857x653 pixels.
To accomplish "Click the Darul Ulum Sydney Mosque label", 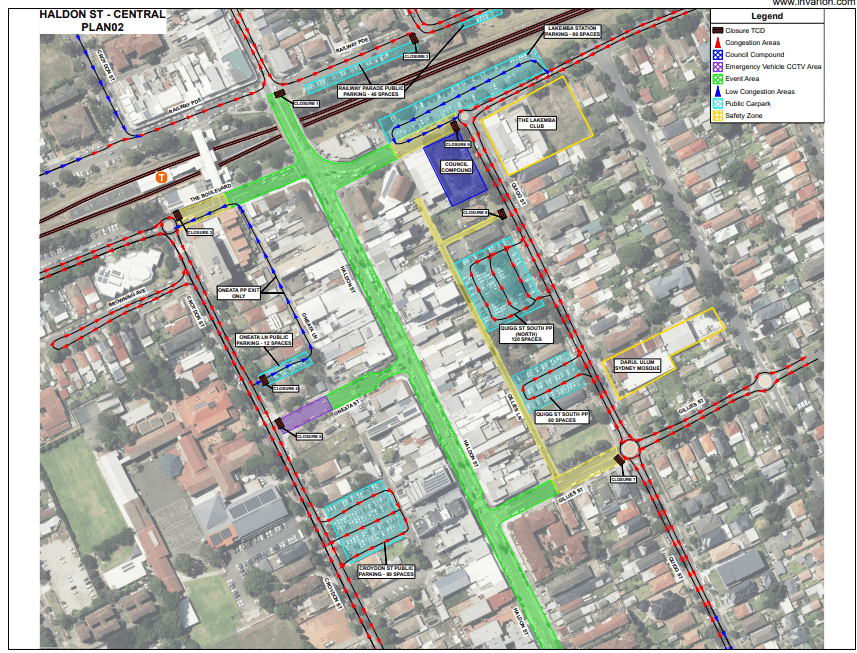I will coord(640,364).
